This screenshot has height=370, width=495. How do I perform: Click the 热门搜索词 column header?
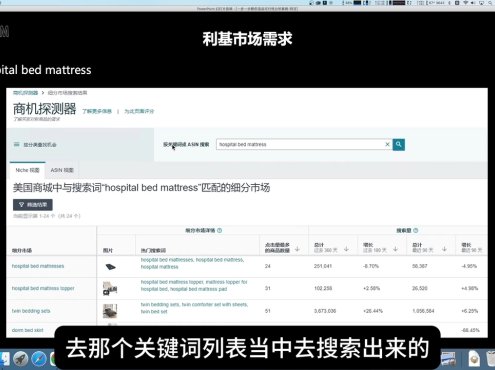click(153, 250)
